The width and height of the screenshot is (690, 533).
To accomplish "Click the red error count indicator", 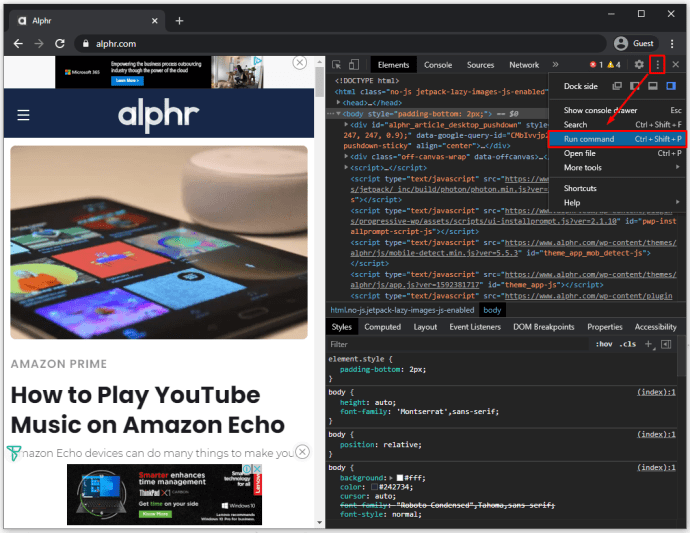I will (596, 65).
